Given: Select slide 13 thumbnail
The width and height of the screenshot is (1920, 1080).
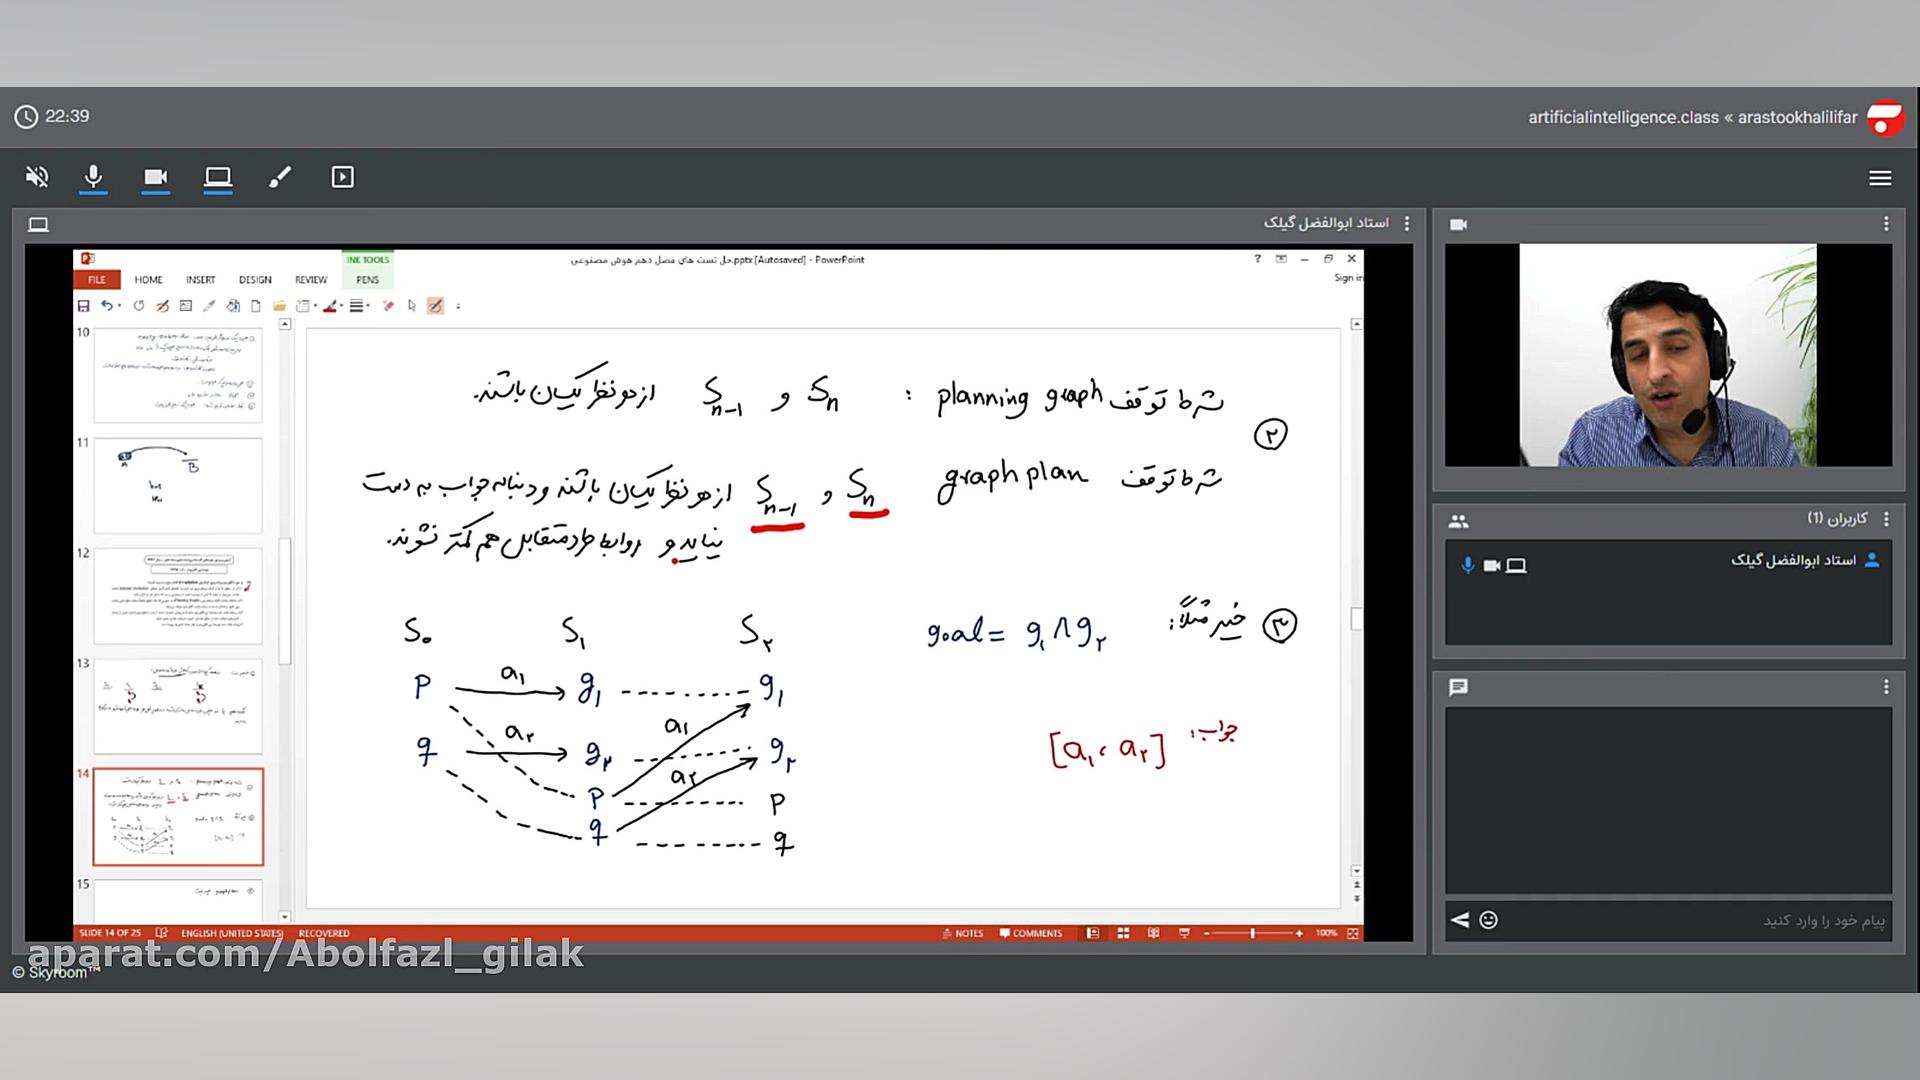Looking at the screenshot, I should coord(178,706).
